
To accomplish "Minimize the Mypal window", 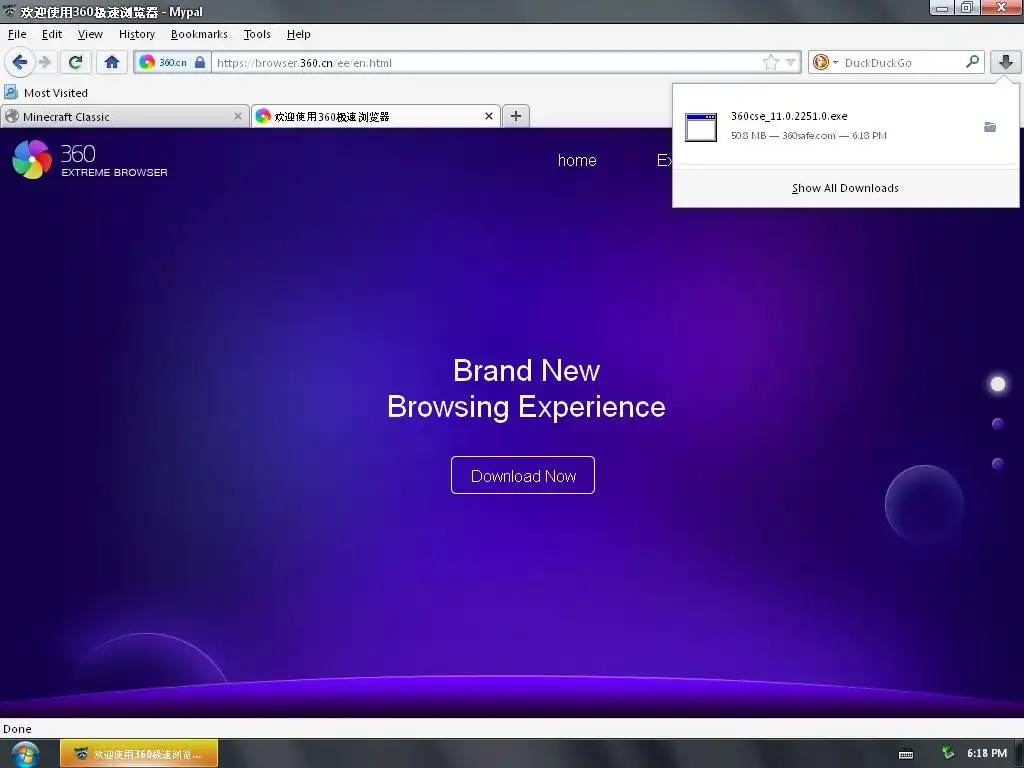I will point(942,8).
